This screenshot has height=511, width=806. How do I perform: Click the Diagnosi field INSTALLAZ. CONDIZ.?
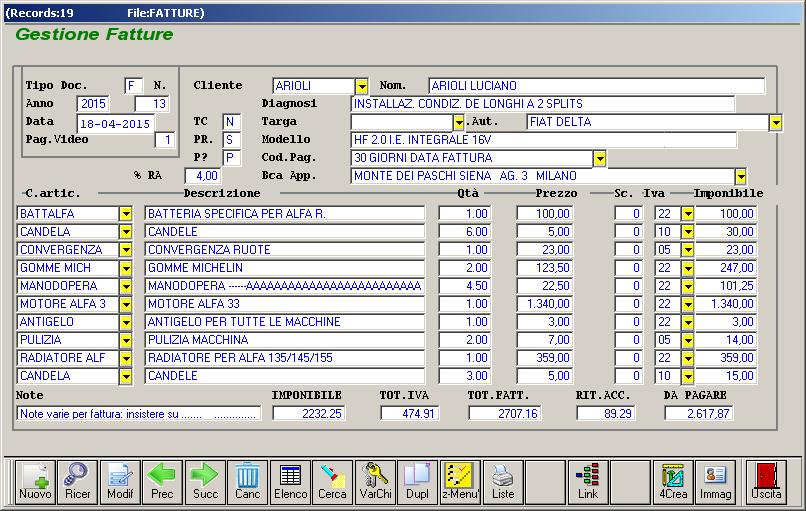coord(543,104)
